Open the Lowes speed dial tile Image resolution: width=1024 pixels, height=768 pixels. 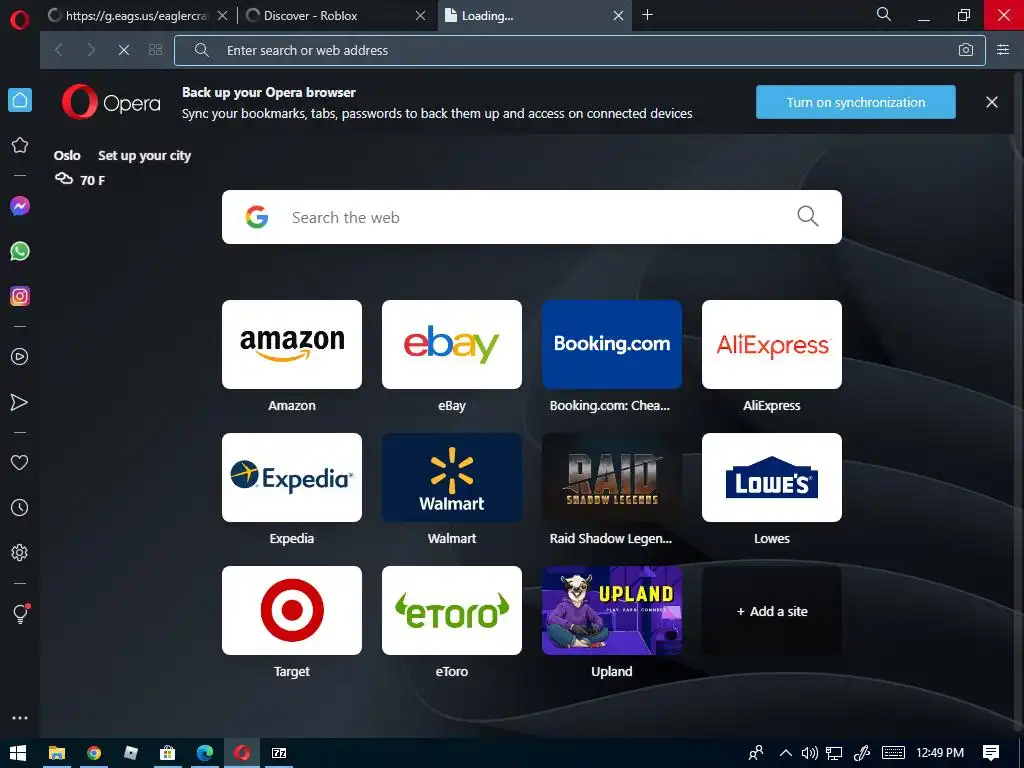[772, 477]
